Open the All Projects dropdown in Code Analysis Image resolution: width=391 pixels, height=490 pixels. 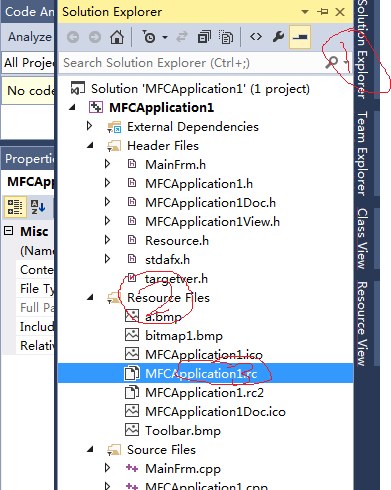tap(28, 62)
